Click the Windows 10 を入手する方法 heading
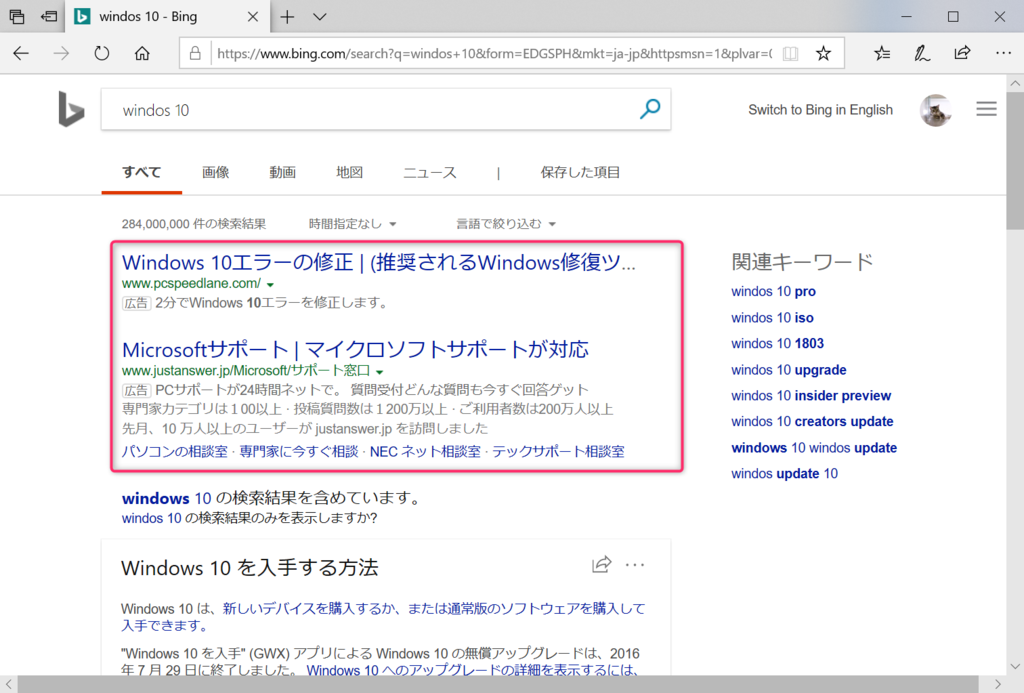The height and width of the screenshot is (693, 1024). (x=249, y=568)
